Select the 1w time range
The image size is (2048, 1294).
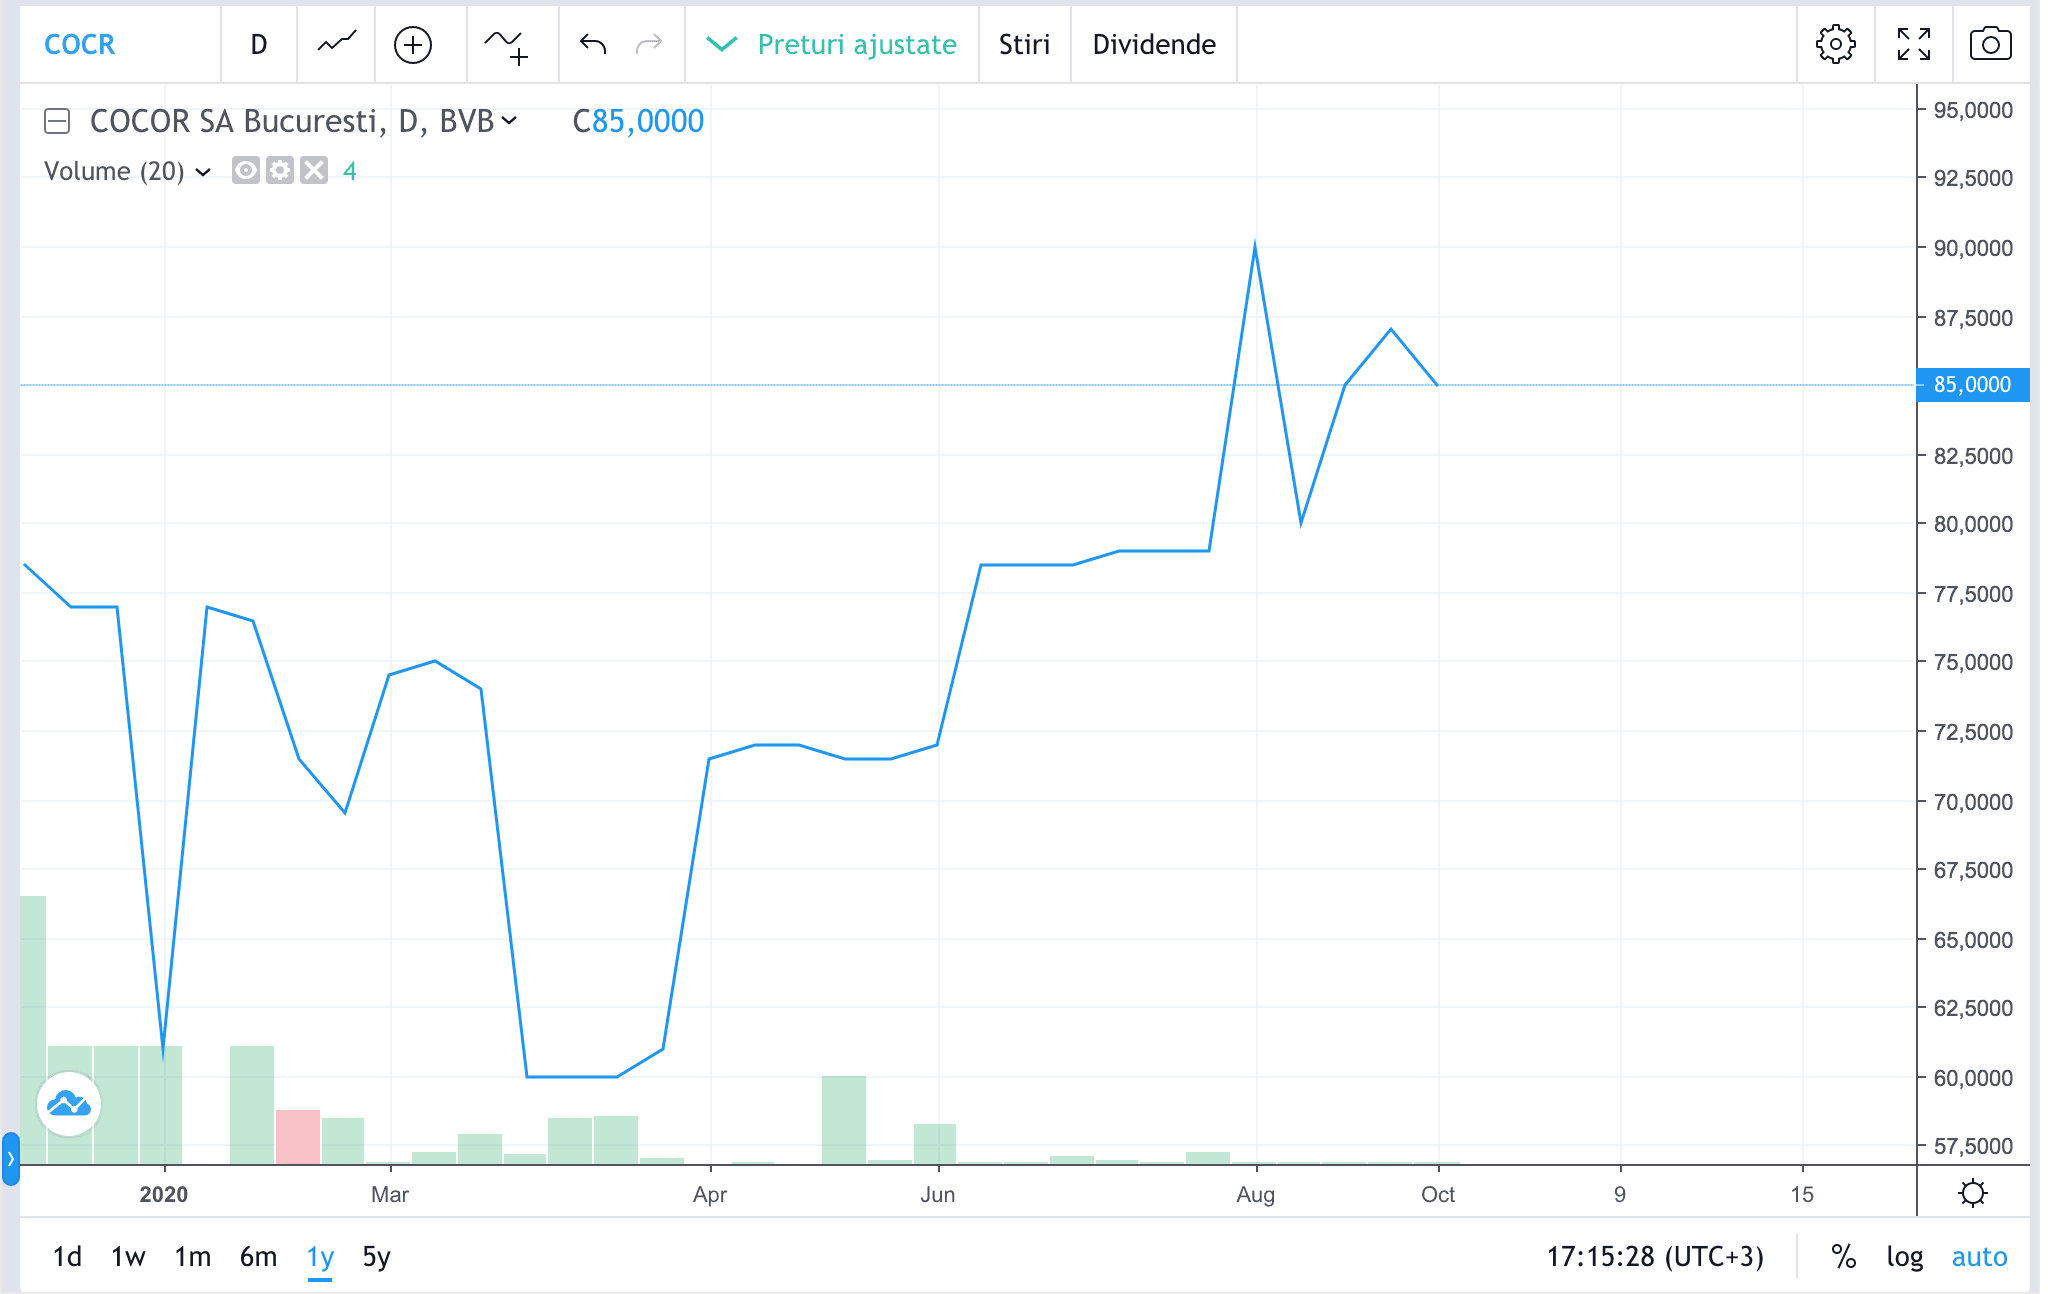point(128,1257)
